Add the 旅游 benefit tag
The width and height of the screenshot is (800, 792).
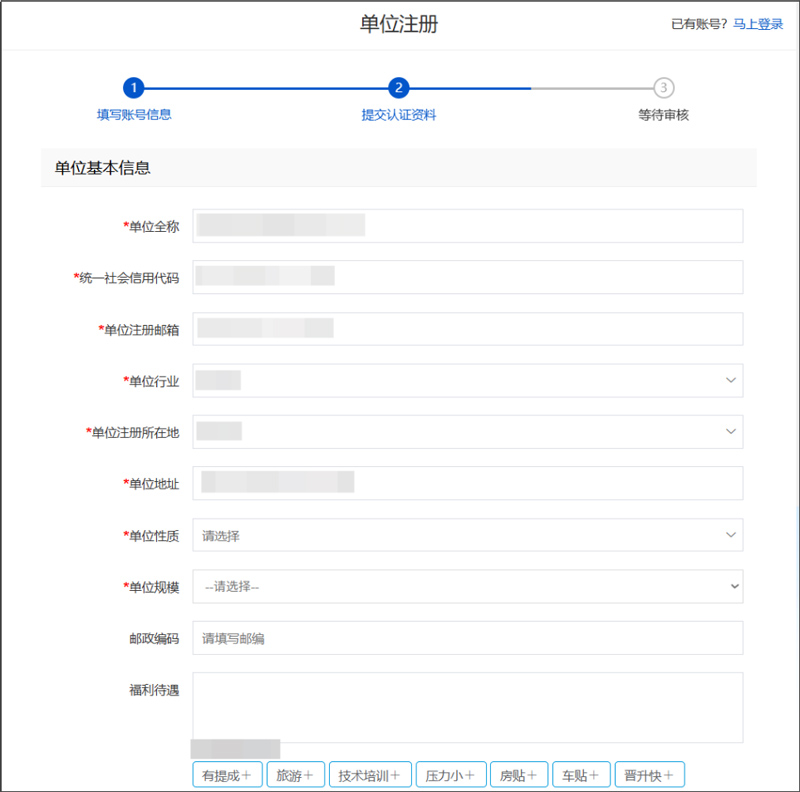(295, 775)
